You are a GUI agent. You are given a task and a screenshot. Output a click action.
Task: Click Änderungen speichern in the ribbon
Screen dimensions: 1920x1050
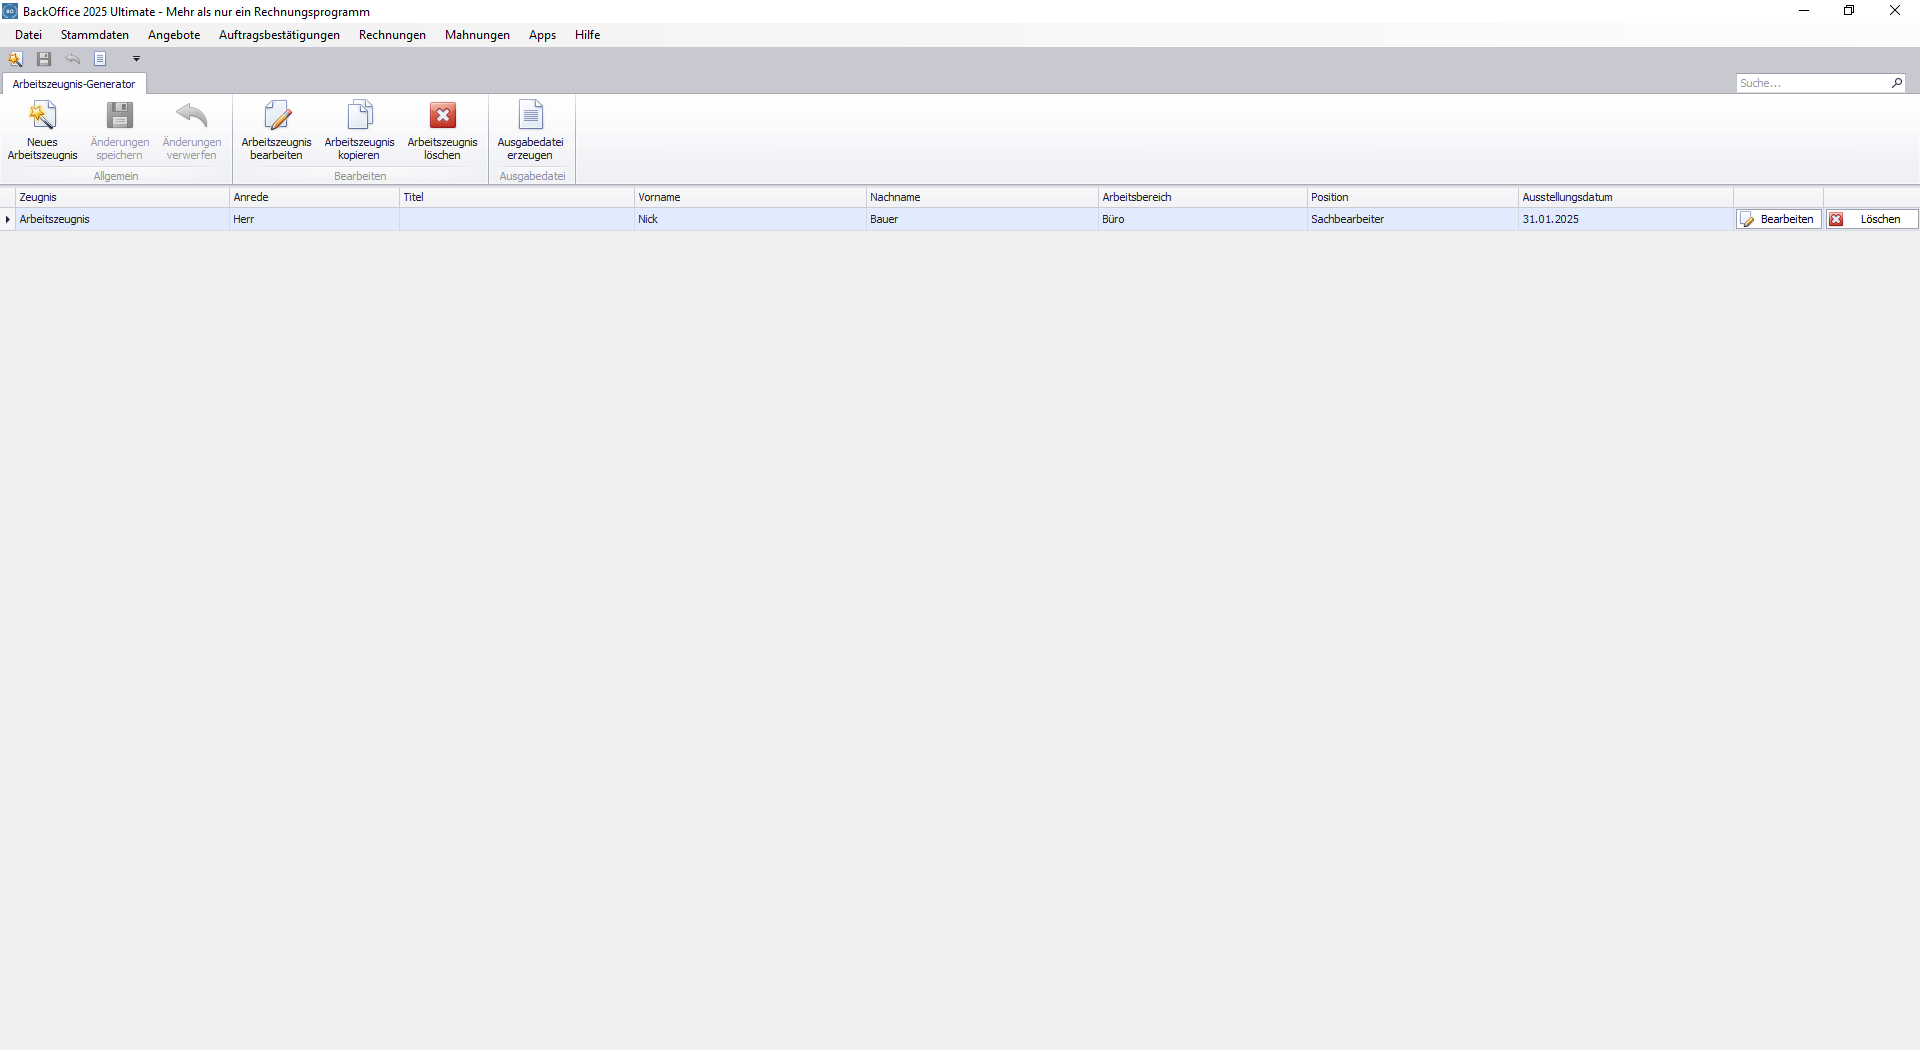(x=120, y=130)
